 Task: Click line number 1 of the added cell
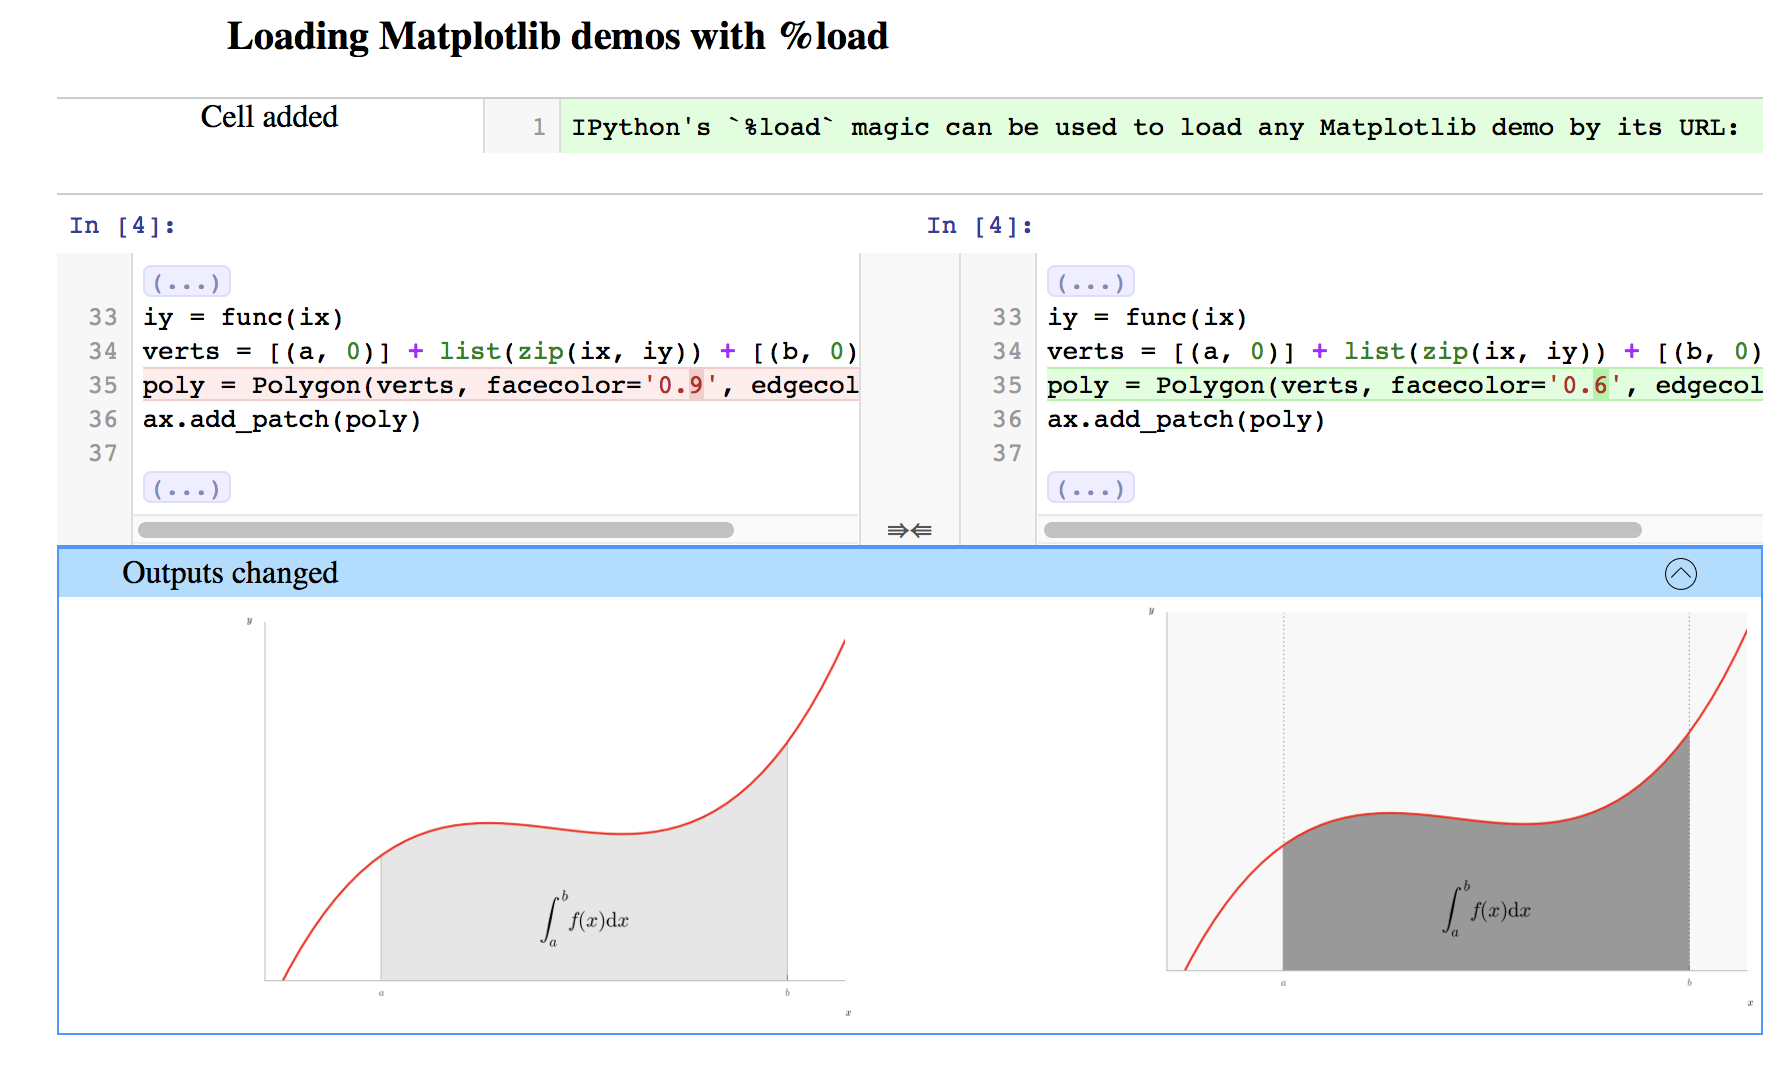pos(539,127)
